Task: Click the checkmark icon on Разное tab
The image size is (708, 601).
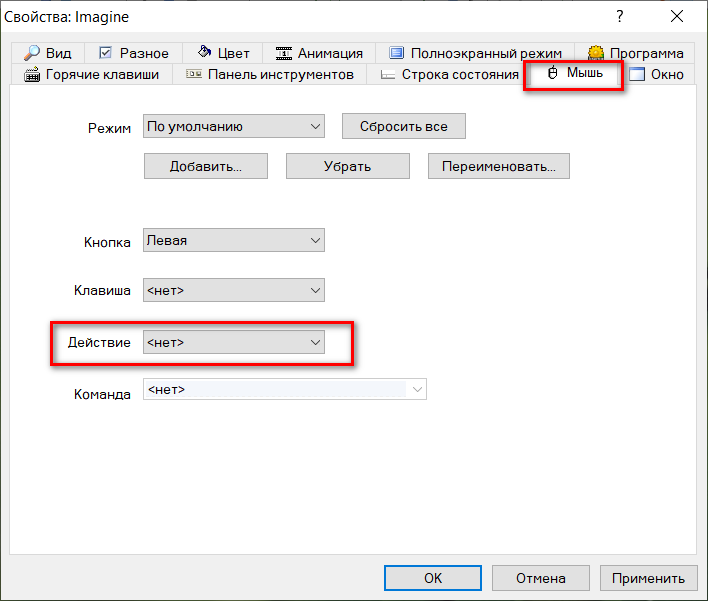Action: click(x=105, y=53)
